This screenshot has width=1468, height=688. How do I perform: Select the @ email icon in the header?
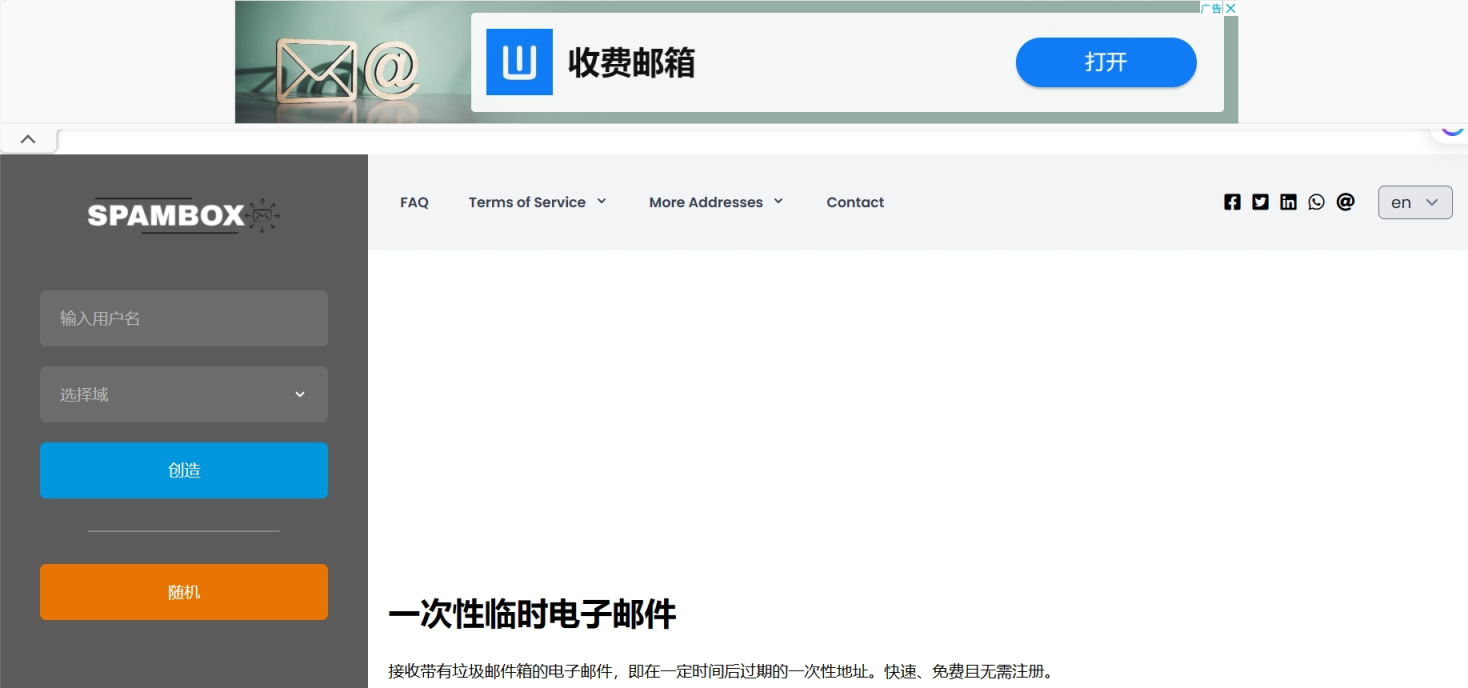click(1346, 202)
